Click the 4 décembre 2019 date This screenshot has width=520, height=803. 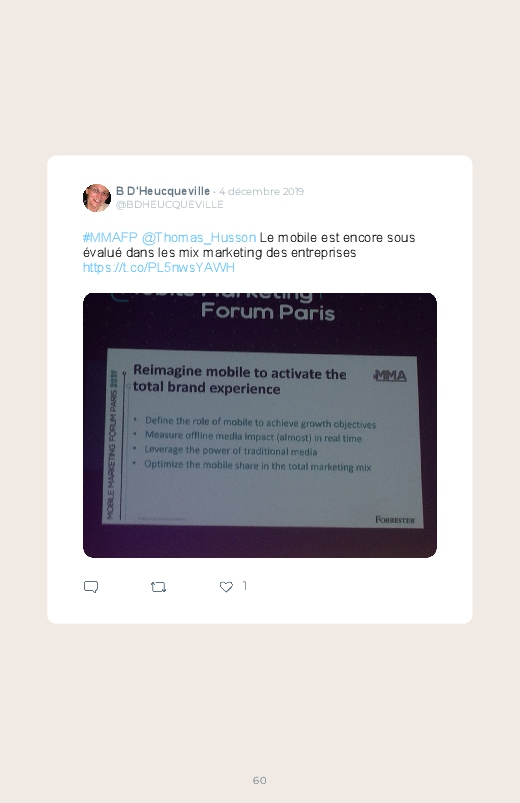pos(261,191)
